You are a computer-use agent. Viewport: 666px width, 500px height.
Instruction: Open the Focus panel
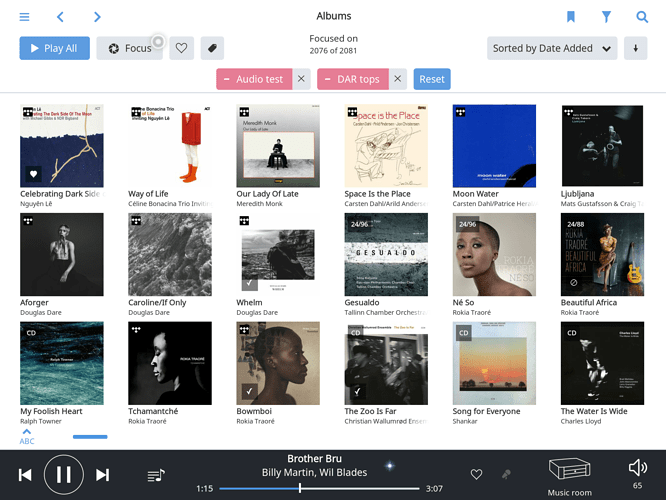(130, 48)
